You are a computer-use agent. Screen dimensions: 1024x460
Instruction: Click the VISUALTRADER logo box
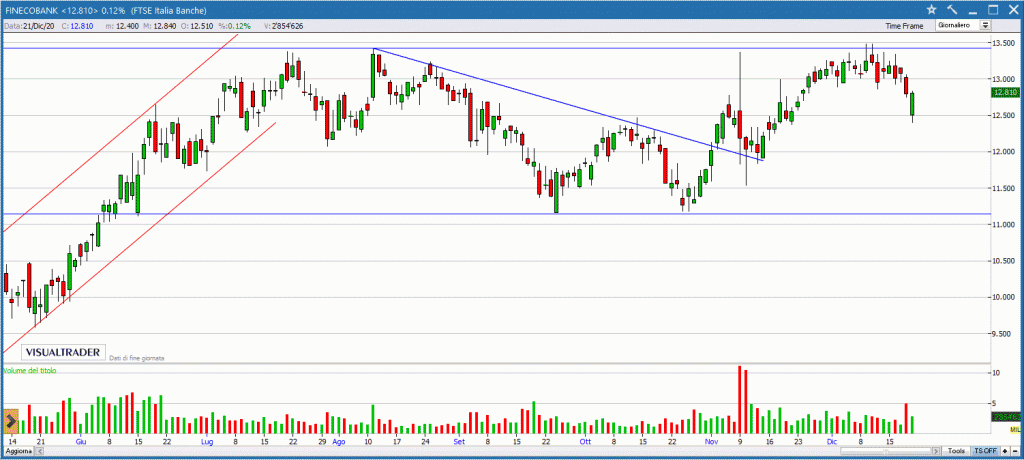(x=63, y=352)
